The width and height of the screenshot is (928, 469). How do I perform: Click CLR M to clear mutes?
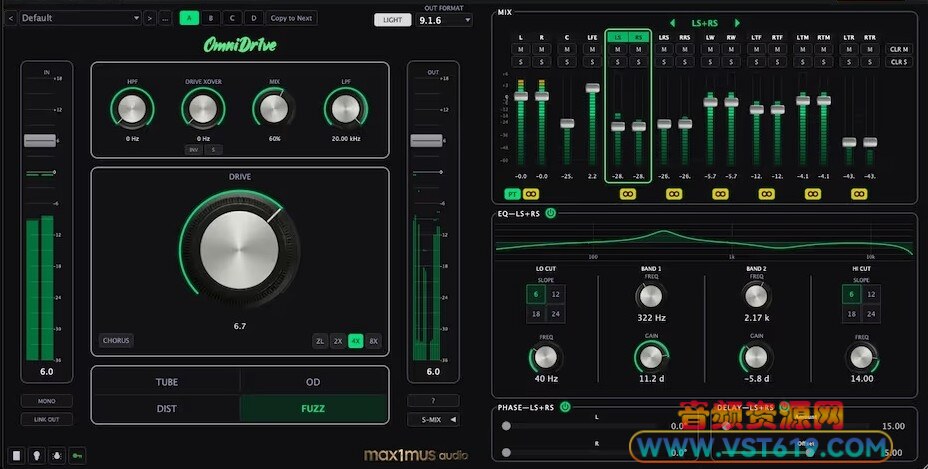click(x=899, y=49)
